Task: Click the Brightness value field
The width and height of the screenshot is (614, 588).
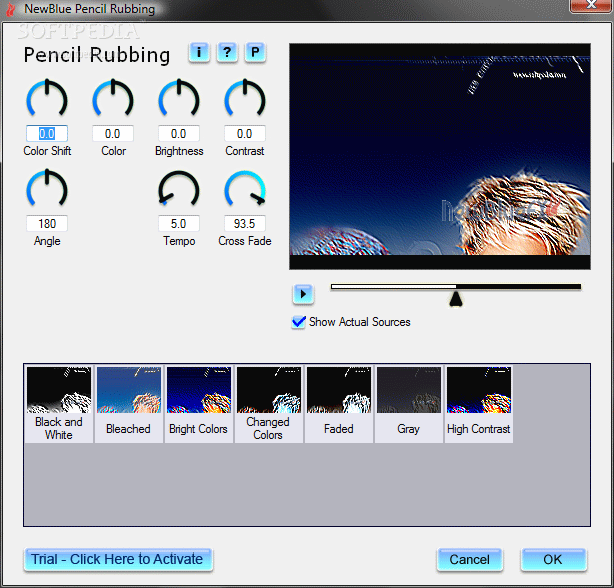Action: (179, 133)
